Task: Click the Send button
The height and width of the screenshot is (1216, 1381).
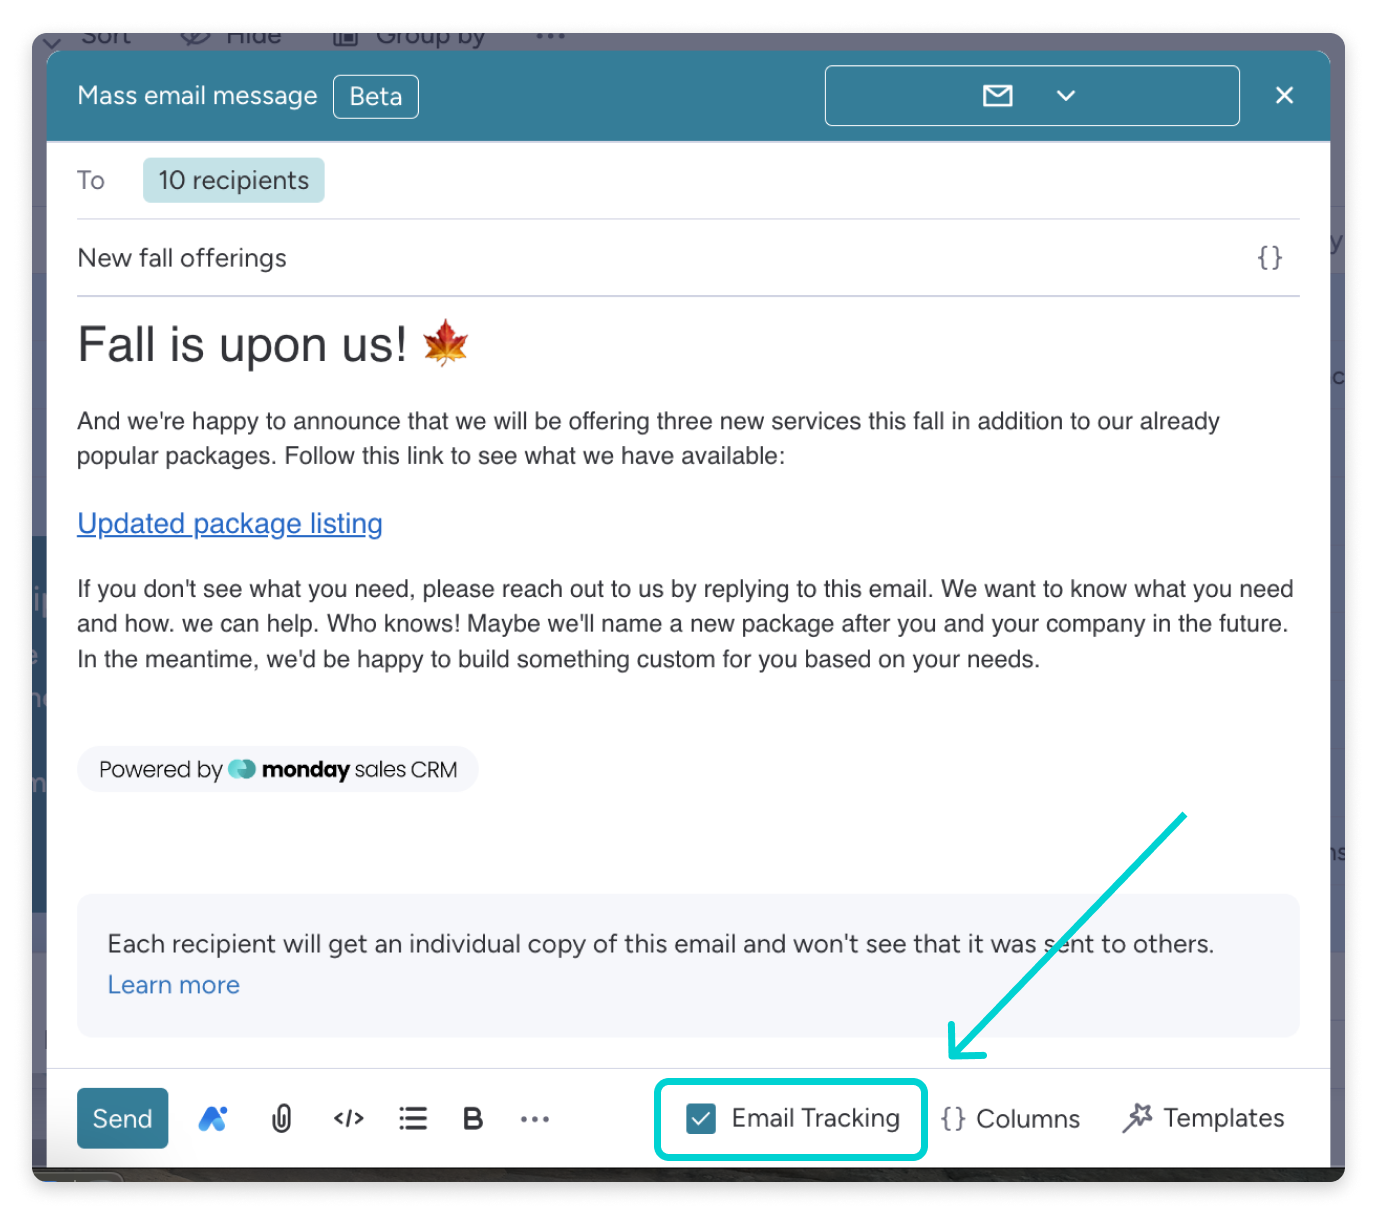Action: point(122,1118)
